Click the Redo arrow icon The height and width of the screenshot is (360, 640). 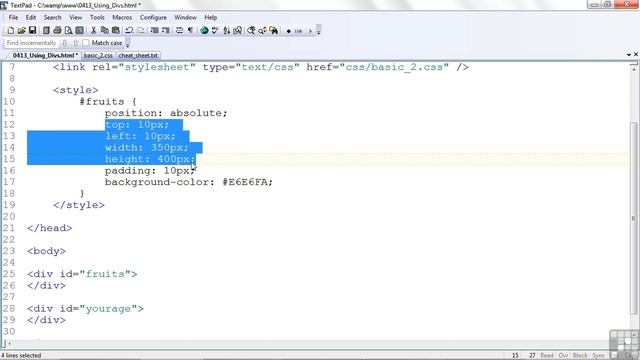pyautogui.click(x=141, y=31)
